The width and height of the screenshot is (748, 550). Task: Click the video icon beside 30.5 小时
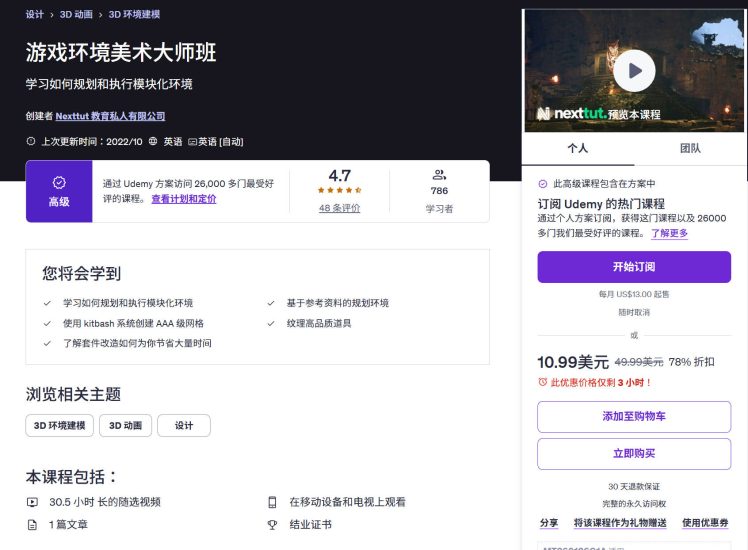32,502
